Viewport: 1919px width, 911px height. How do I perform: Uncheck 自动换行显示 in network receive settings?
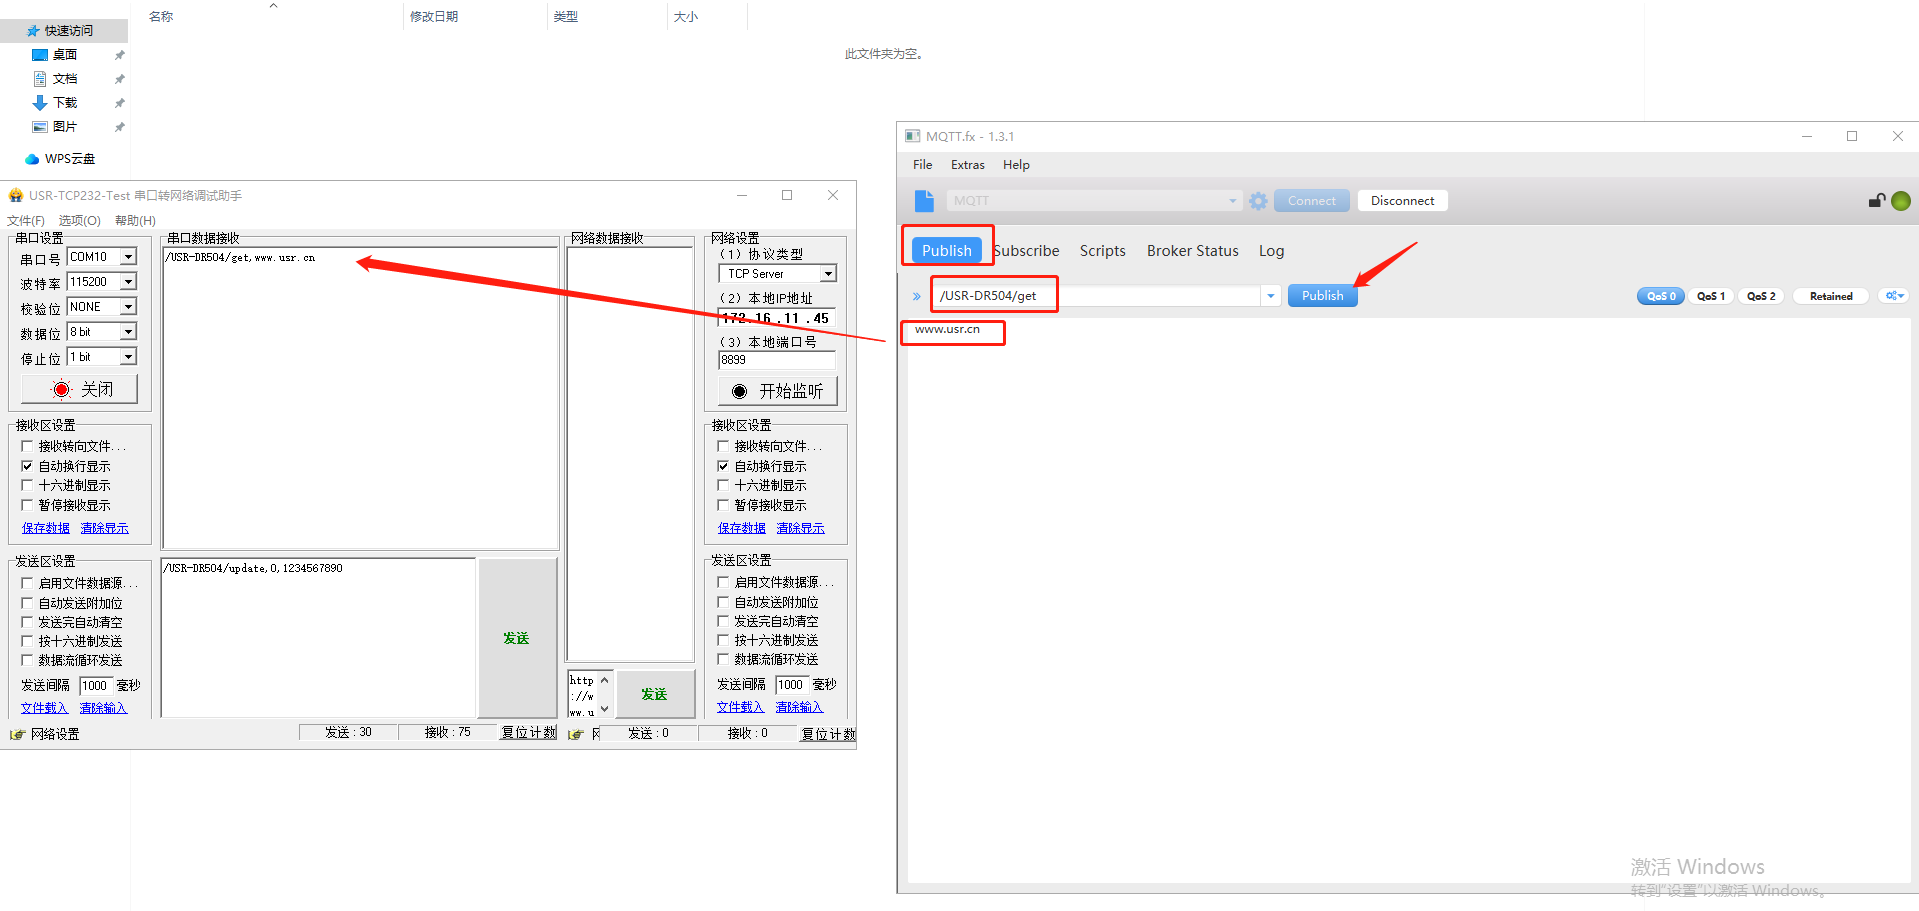(724, 466)
